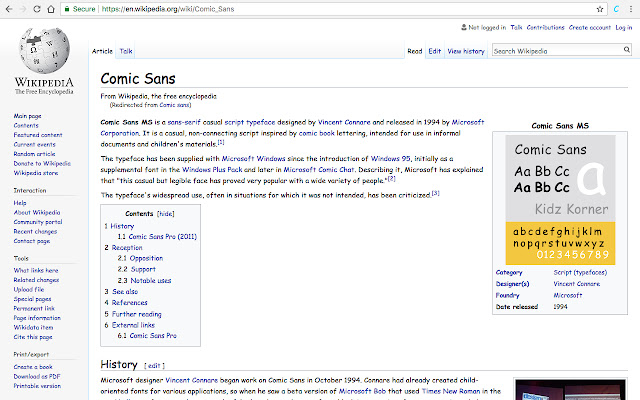The height and width of the screenshot is (400, 640).
Task: Open the View history tab
Action: tap(466, 51)
